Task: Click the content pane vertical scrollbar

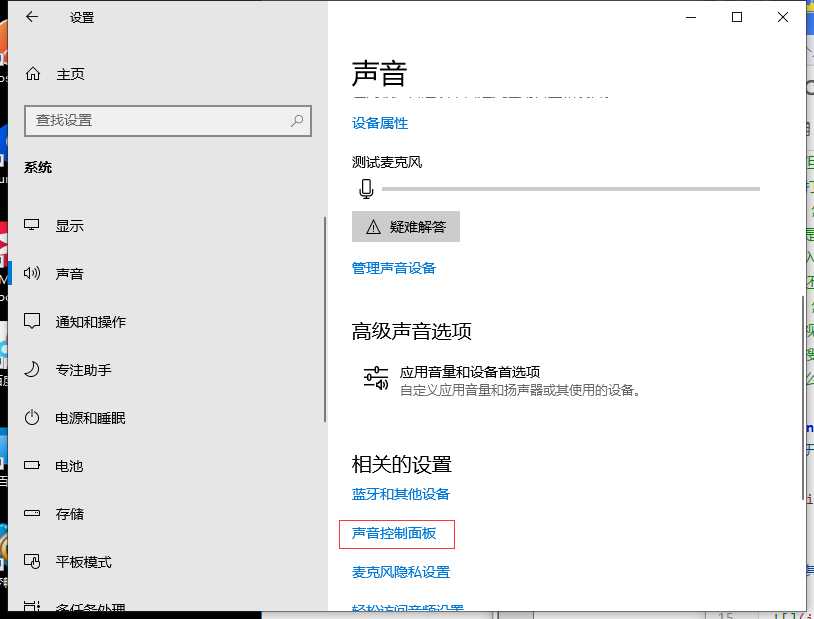Action: pyautogui.click(x=803, y=397)
